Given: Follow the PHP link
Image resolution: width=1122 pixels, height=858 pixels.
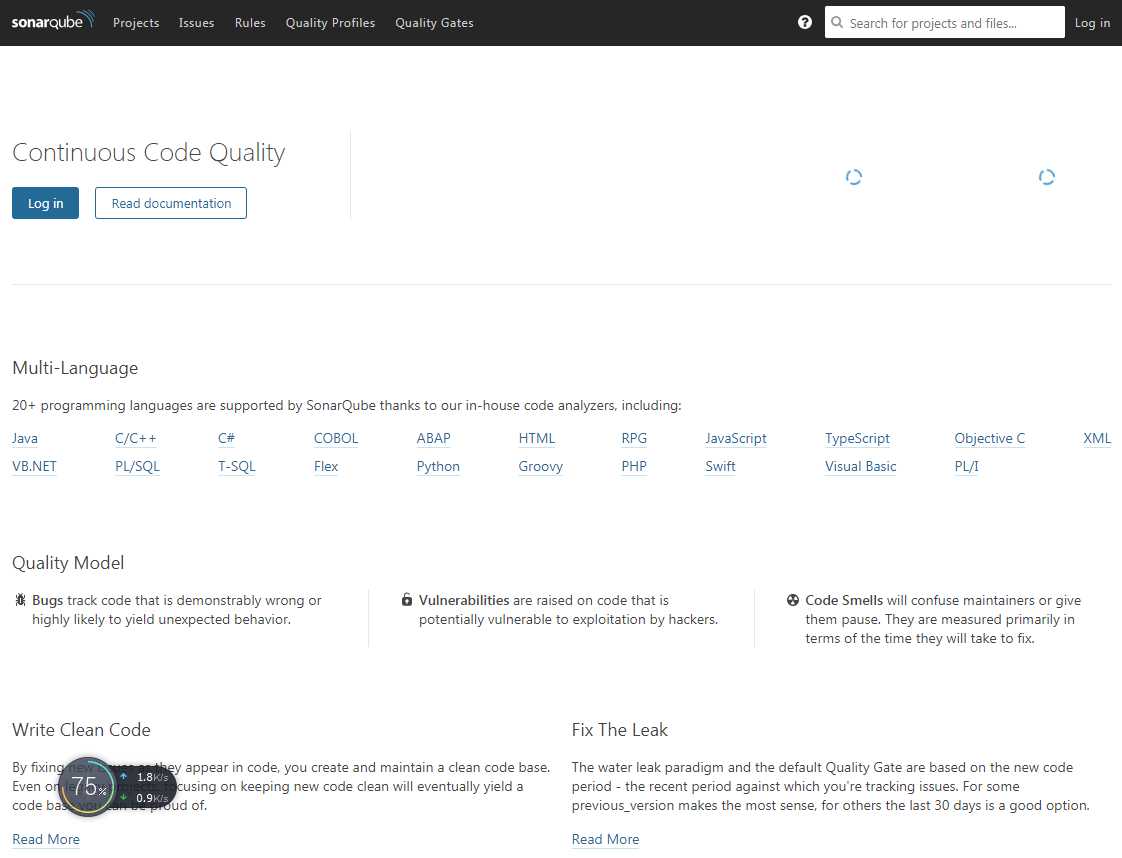Looking at the screenshot, I should click(634, 466).
